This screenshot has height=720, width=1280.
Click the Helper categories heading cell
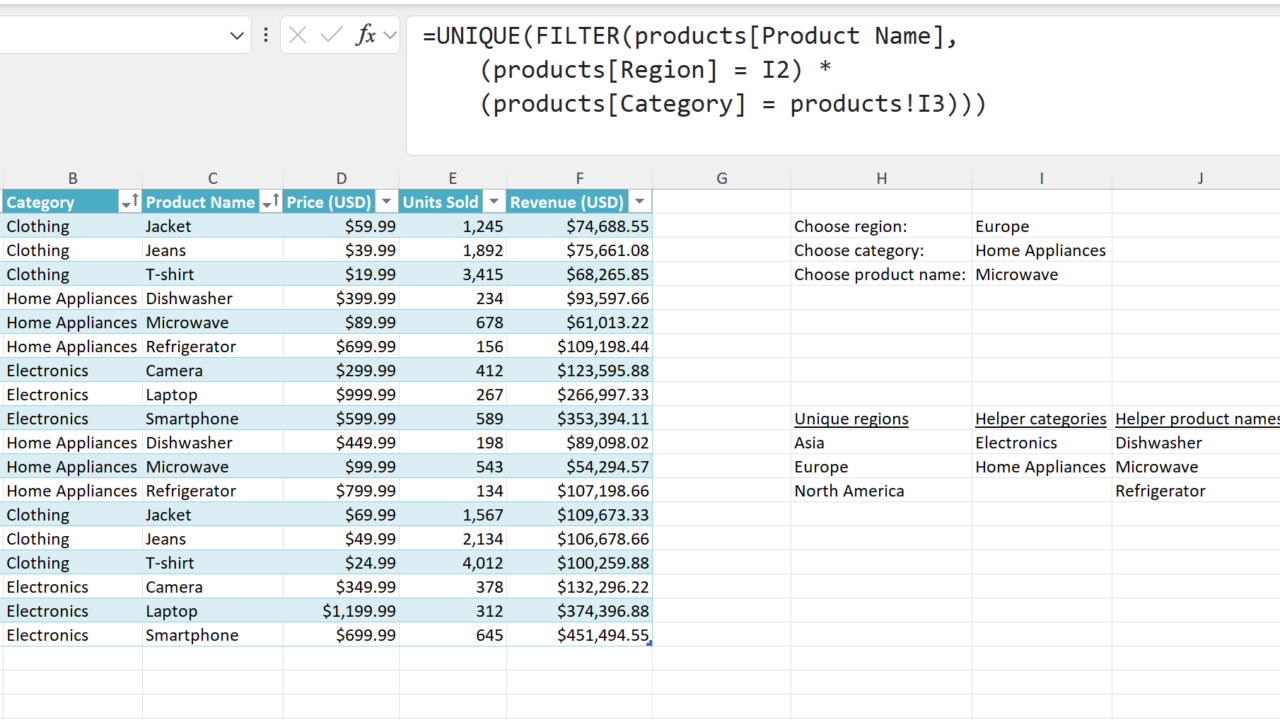[x=1040, y=419]
